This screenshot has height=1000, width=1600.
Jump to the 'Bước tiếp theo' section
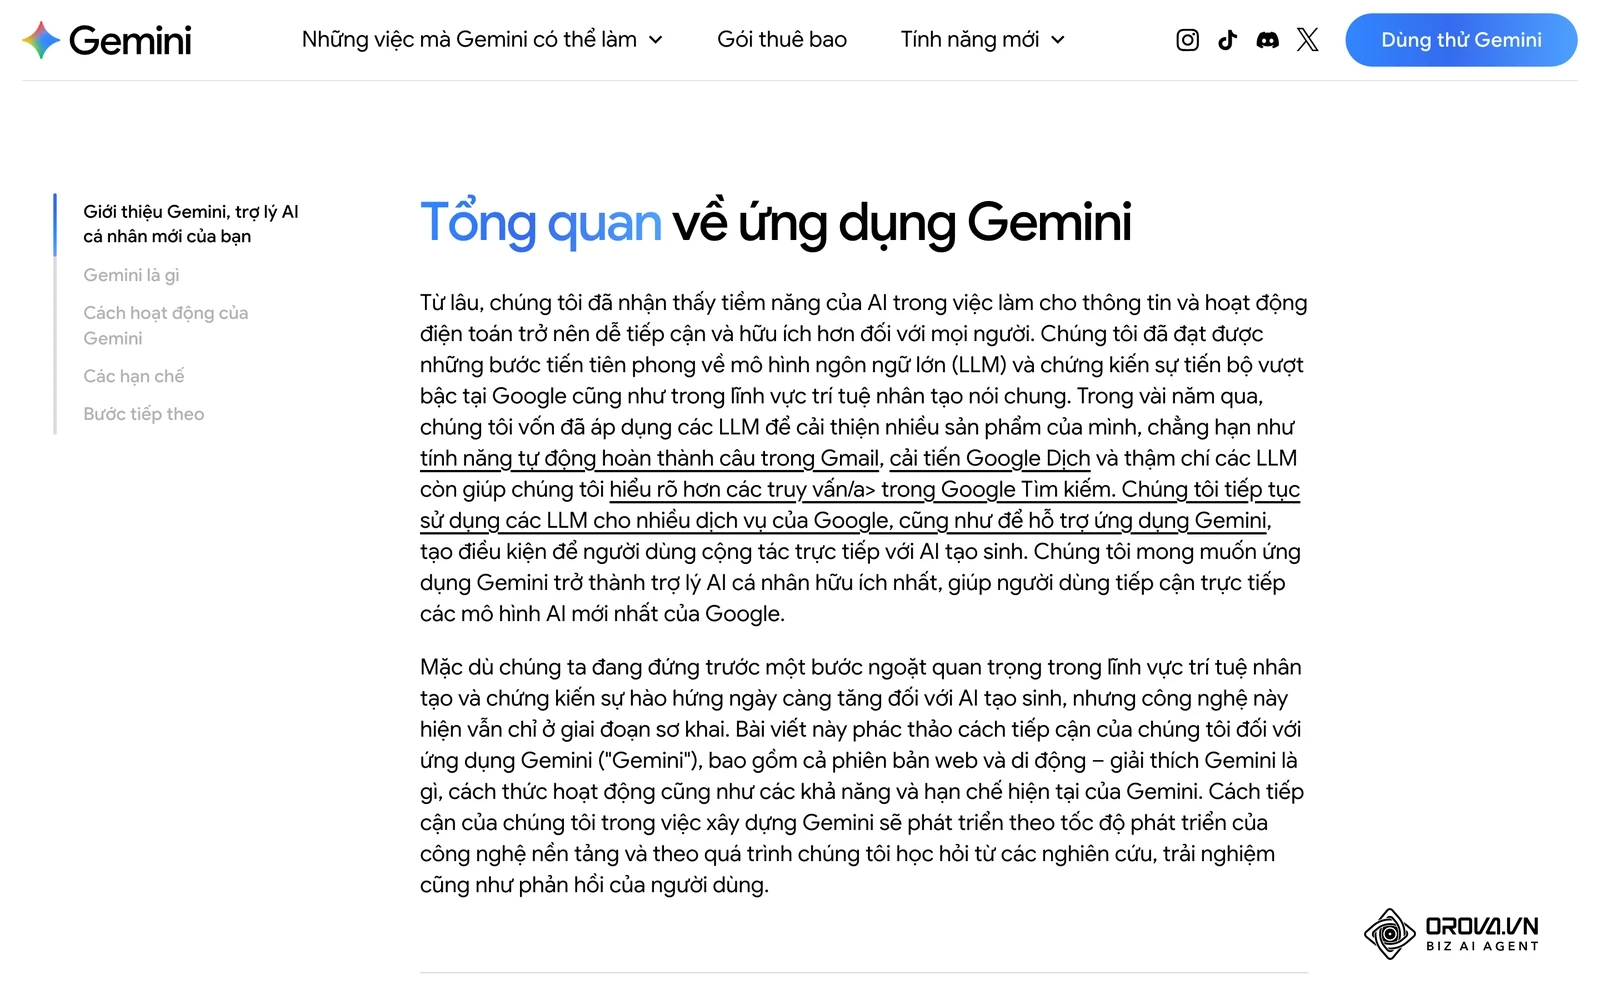click(144, 414)
